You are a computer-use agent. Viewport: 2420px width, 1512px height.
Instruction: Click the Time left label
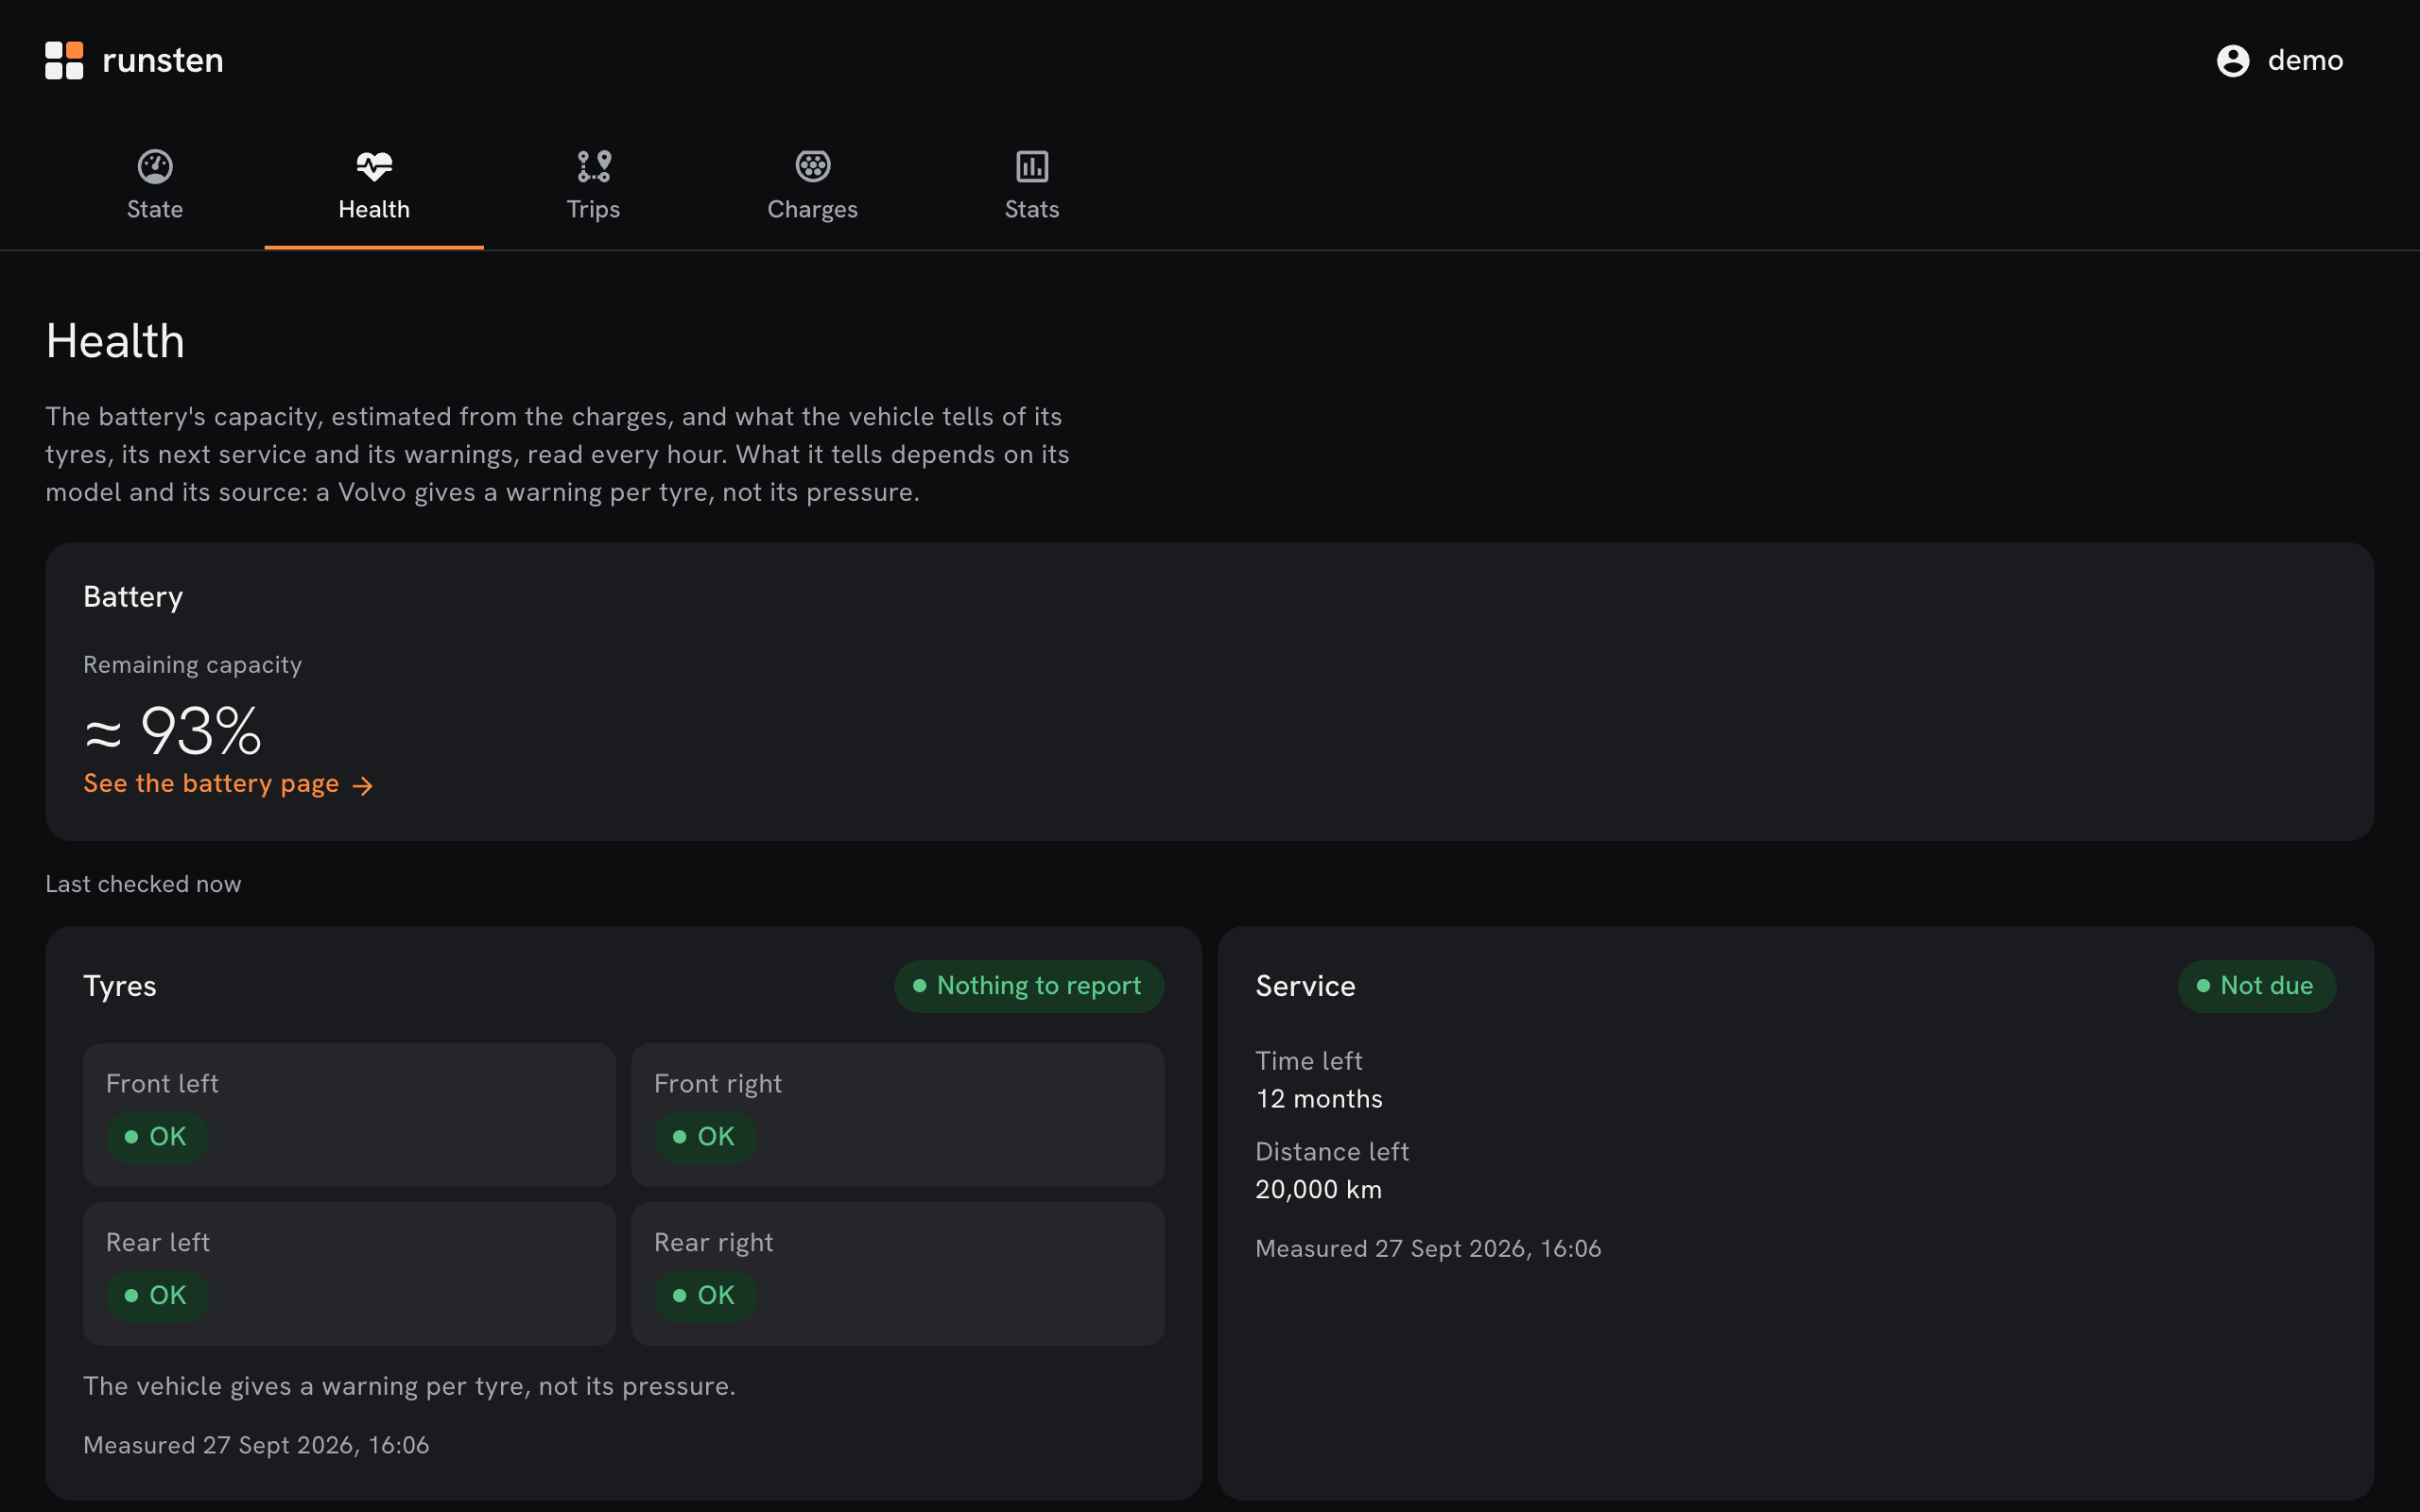pos(1309,1061)
